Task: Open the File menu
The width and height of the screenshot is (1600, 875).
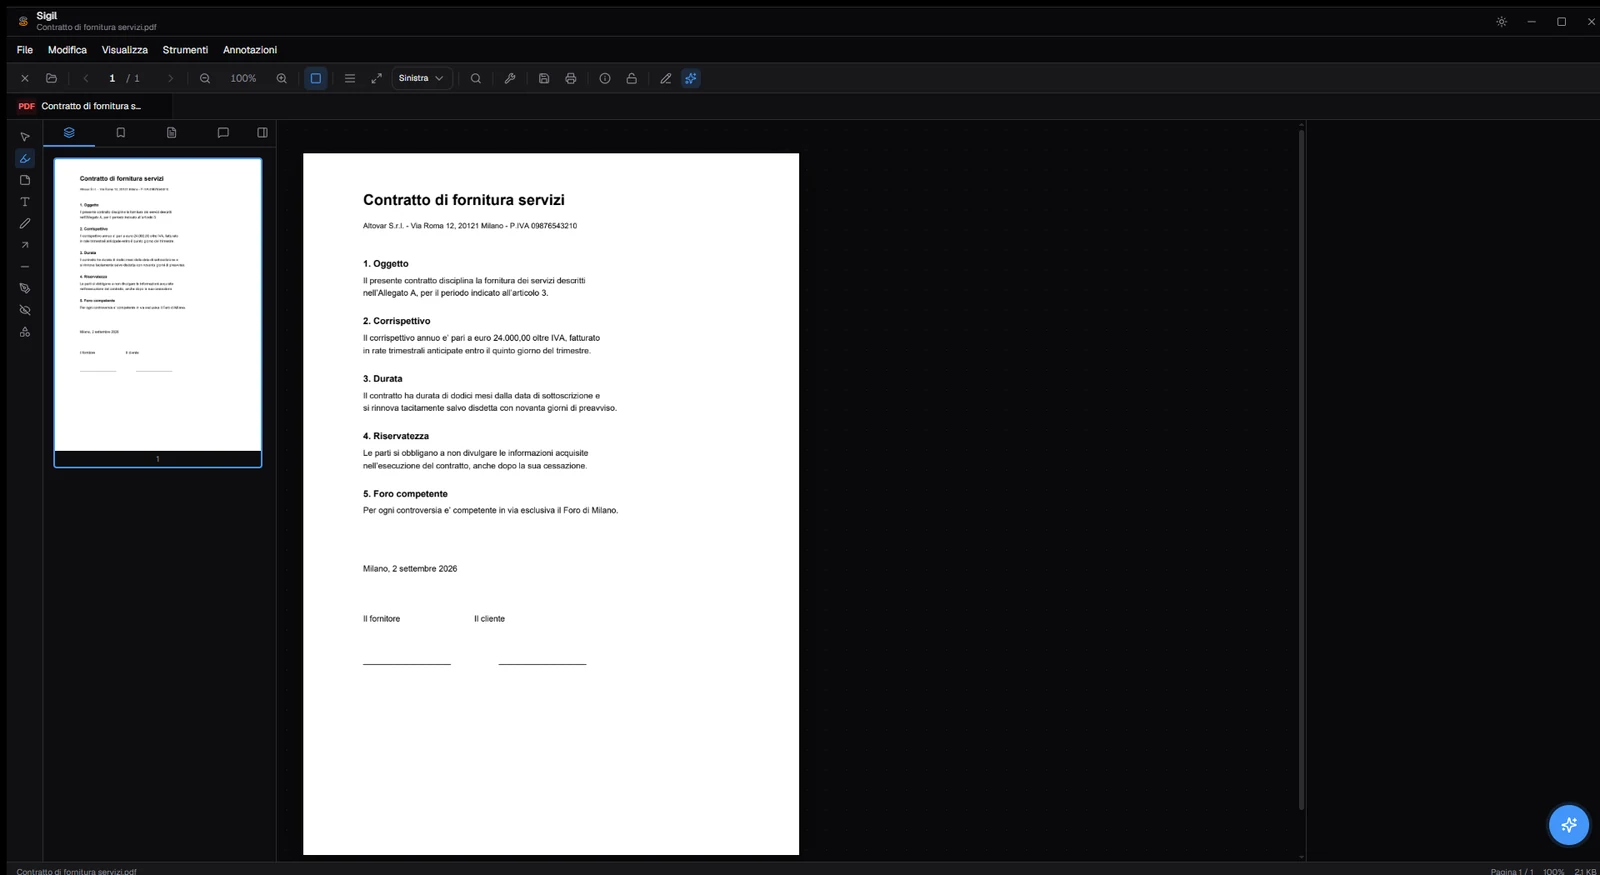Action: (x=25, y=50)
